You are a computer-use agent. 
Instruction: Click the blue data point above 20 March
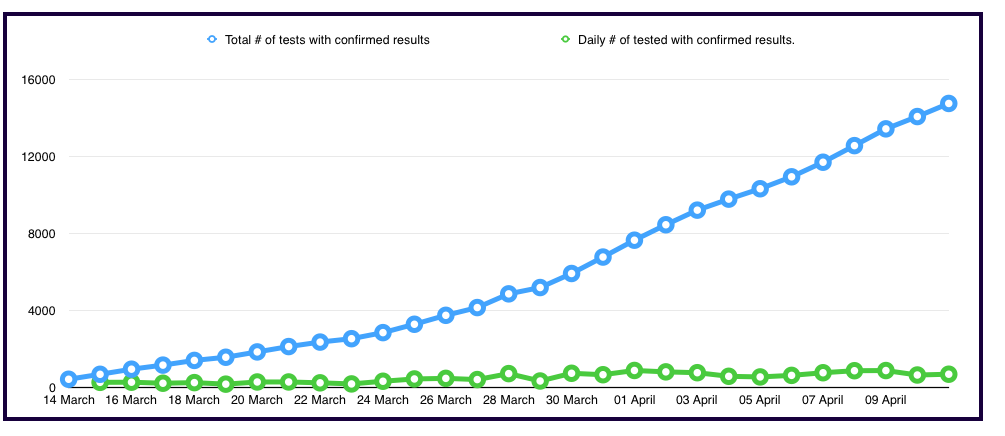tap(257, 351)
